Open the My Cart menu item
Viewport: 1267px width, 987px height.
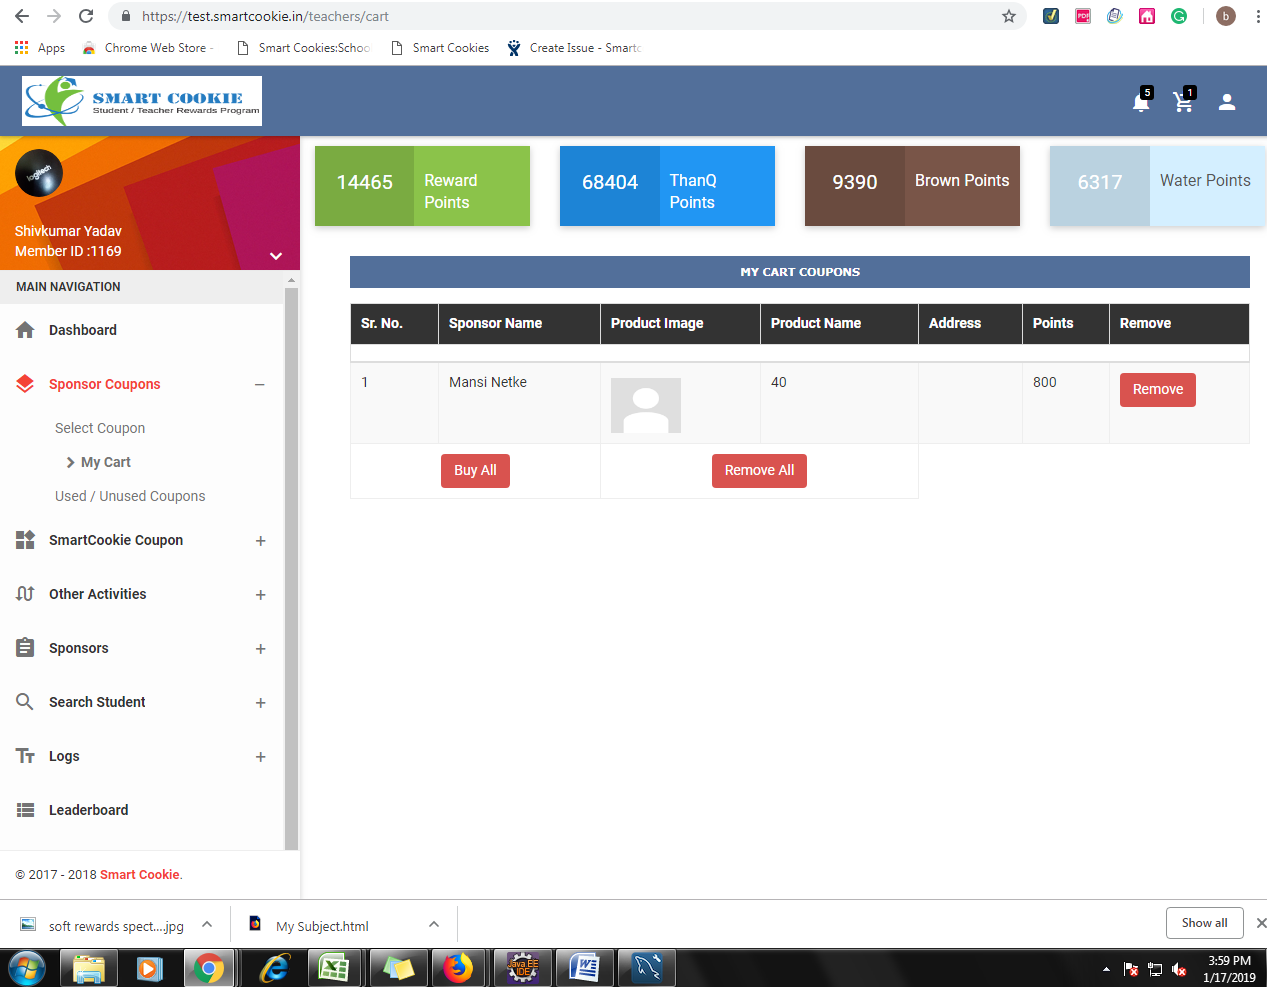pos(105,462)
